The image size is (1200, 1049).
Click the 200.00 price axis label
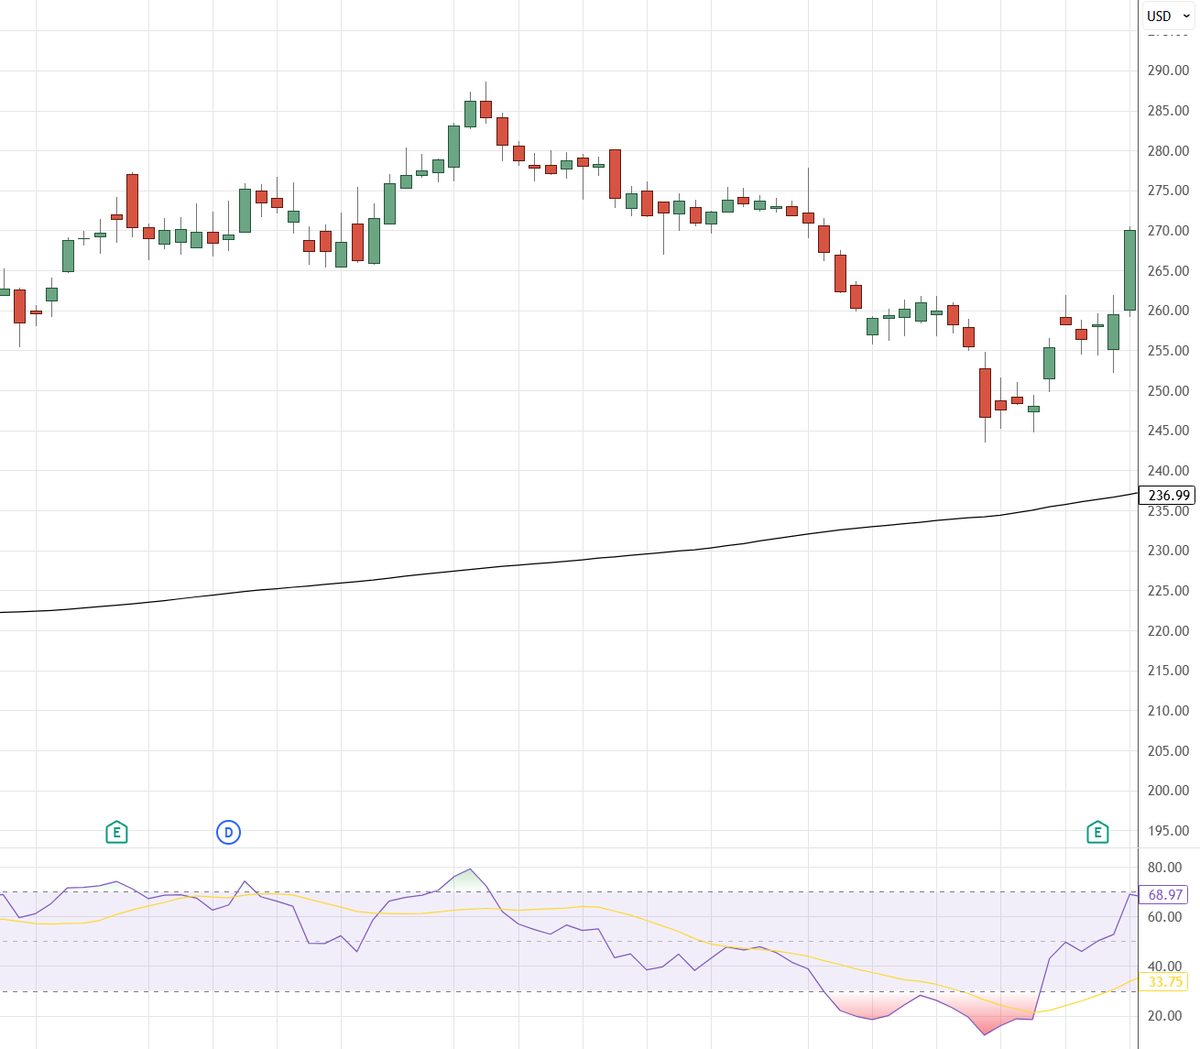click(1168, 790)
